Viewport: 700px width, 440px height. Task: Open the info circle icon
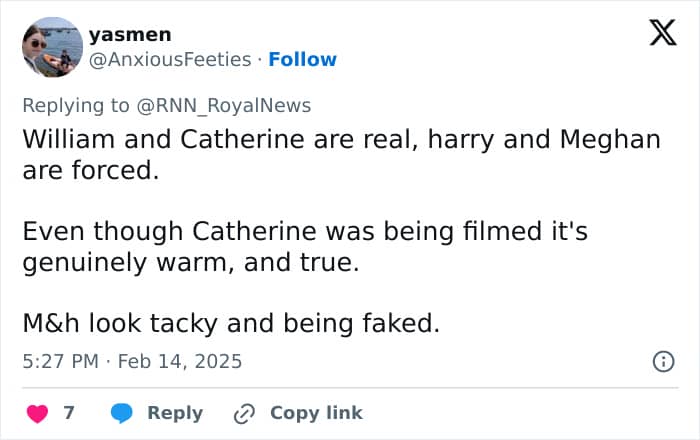[662, 362]
